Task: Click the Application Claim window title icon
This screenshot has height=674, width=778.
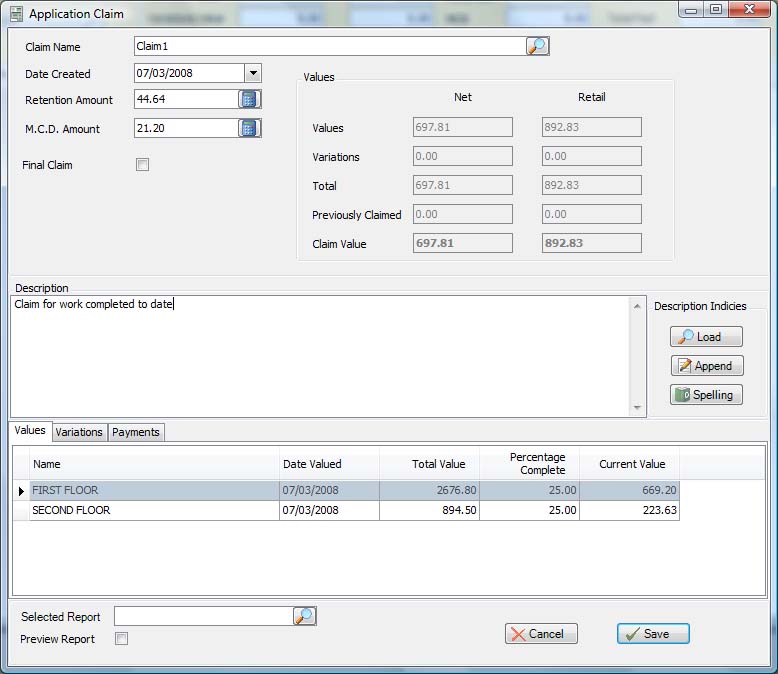Action: tap(16, 14)
